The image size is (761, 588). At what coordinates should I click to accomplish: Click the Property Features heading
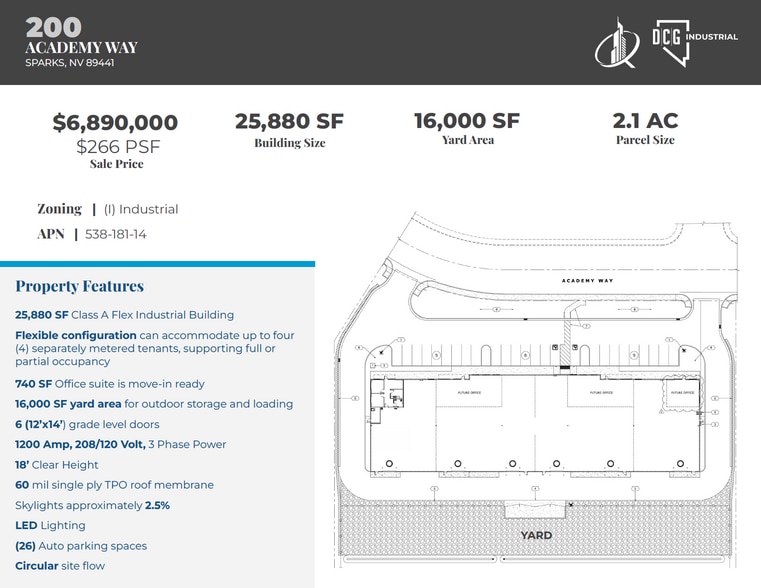80,286
